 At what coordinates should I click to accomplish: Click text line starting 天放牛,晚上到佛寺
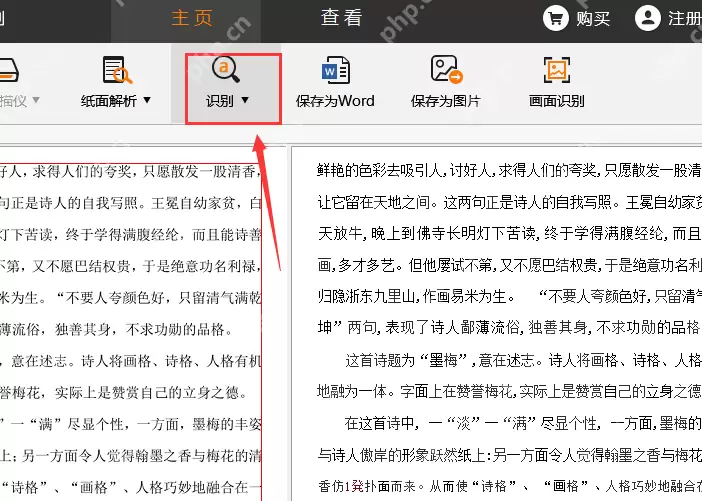click(x=509, y=233)
